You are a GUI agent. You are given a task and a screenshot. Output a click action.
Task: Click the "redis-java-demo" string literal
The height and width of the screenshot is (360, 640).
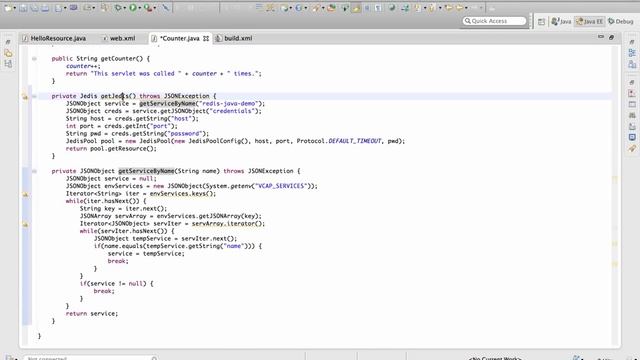(228, 104)
